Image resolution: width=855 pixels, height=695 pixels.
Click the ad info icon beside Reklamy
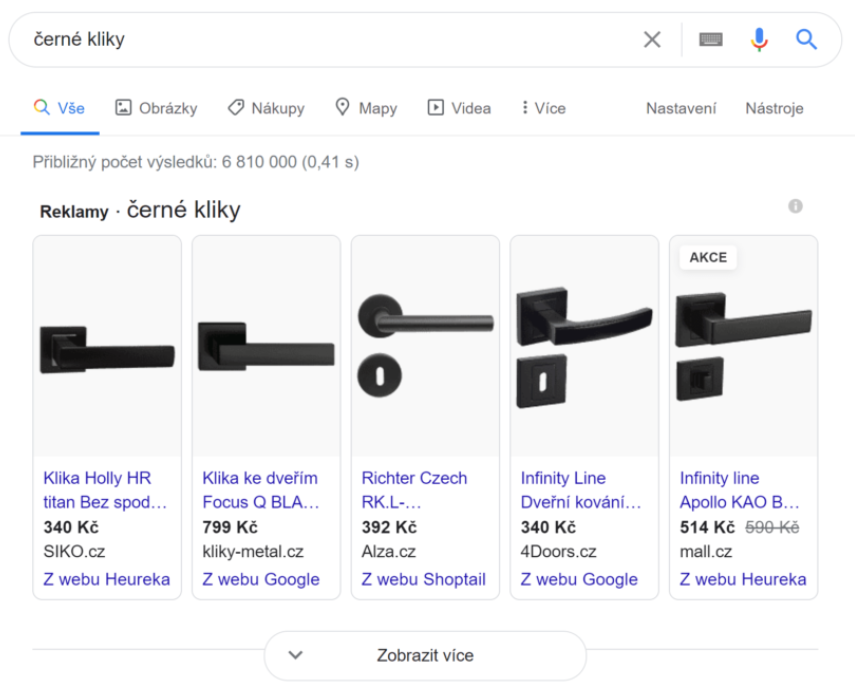795,206
